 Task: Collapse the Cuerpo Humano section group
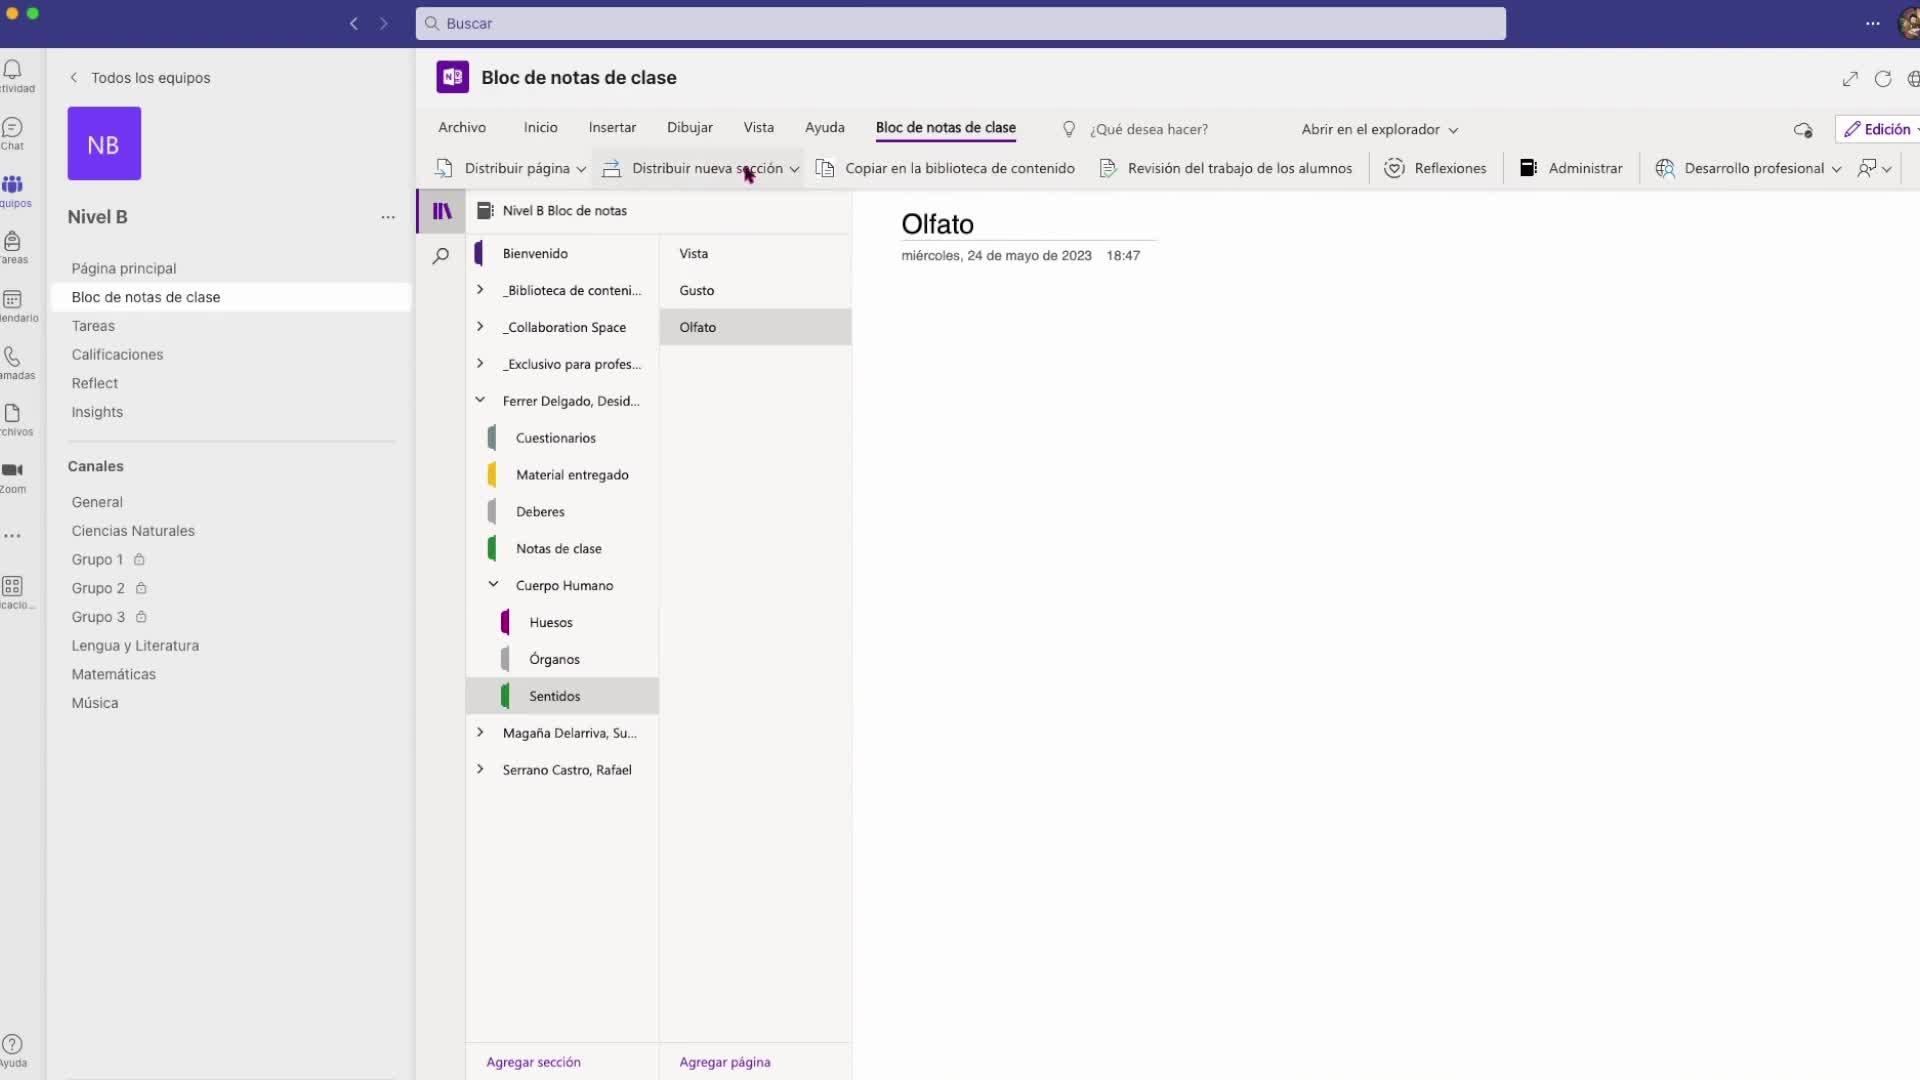(493, 585)
